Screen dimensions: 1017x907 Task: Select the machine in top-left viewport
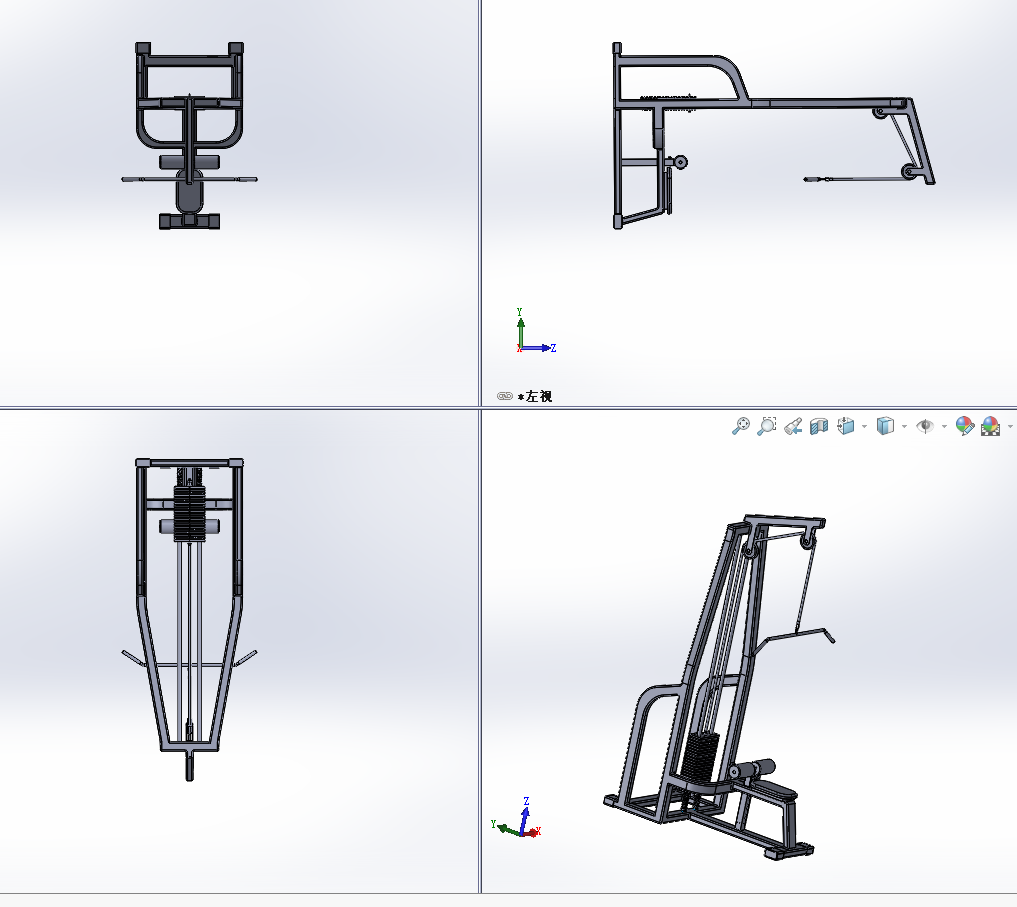(189, 136)
